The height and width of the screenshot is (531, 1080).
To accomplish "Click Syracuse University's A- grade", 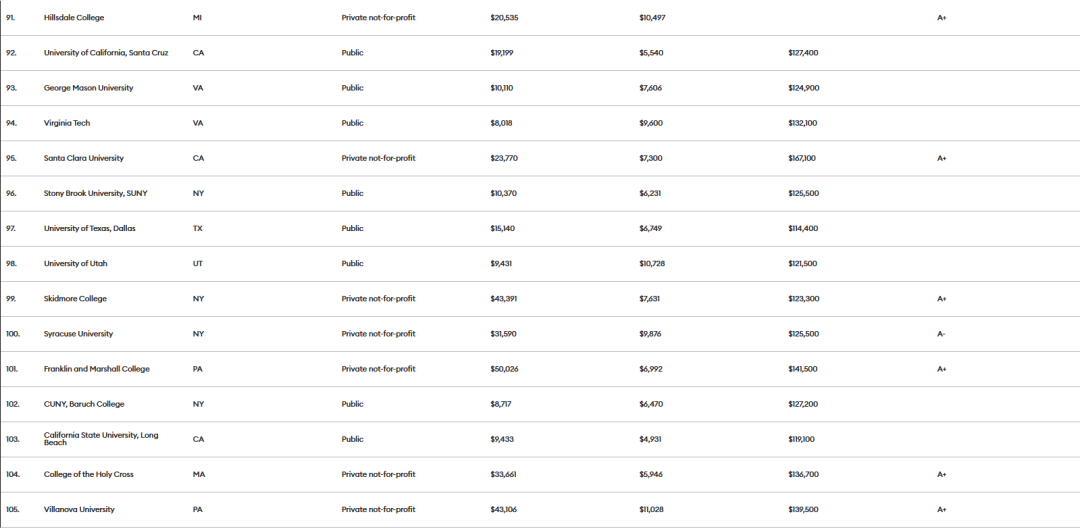I will coord(941,334).
